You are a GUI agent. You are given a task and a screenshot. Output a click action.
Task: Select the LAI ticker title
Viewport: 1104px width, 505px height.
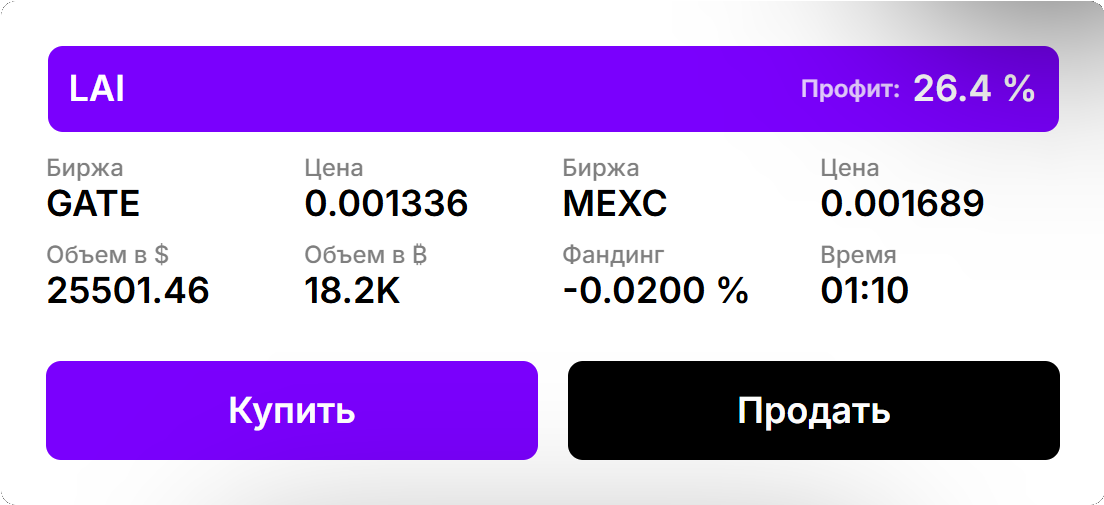(97, 90)
